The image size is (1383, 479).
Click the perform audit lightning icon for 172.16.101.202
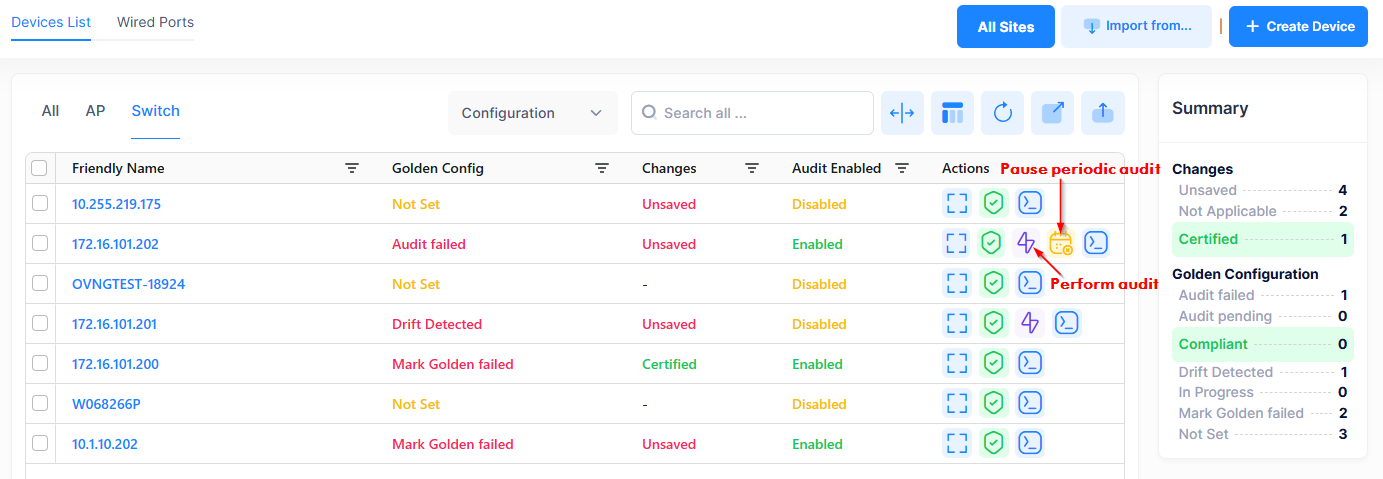click(1026, 243)
